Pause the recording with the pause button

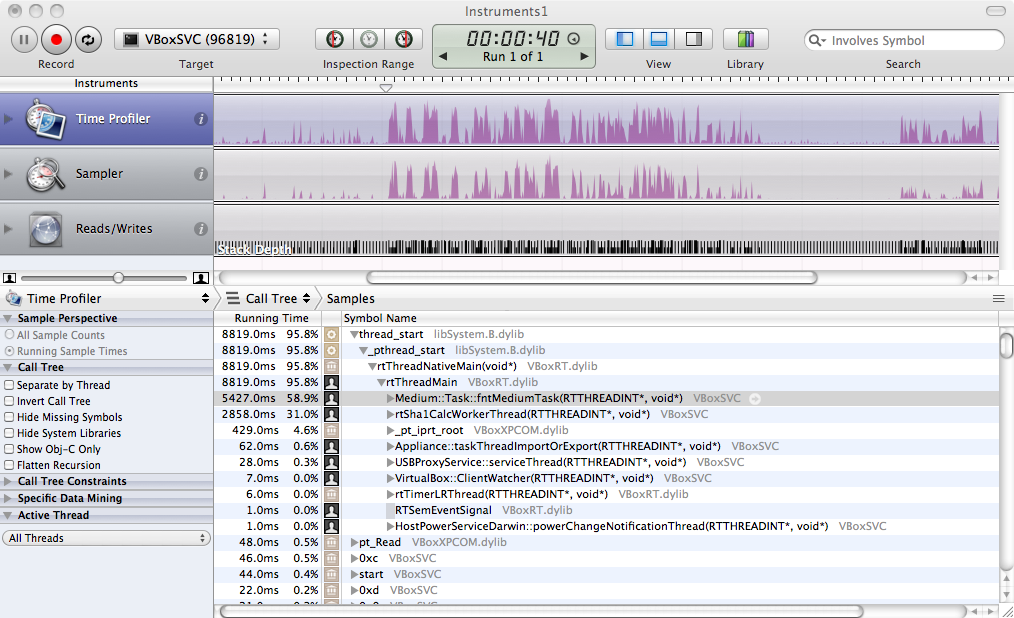24,39
